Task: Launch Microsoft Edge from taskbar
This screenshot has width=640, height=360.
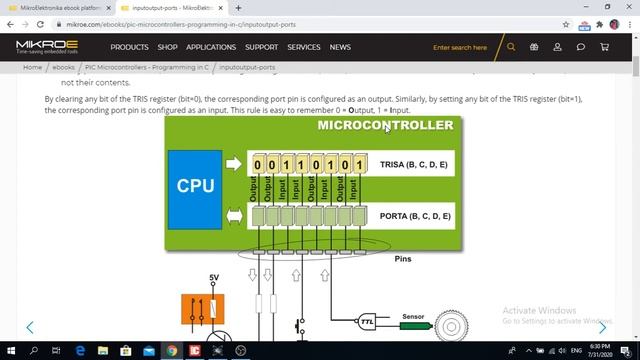Action: (80, 351)
